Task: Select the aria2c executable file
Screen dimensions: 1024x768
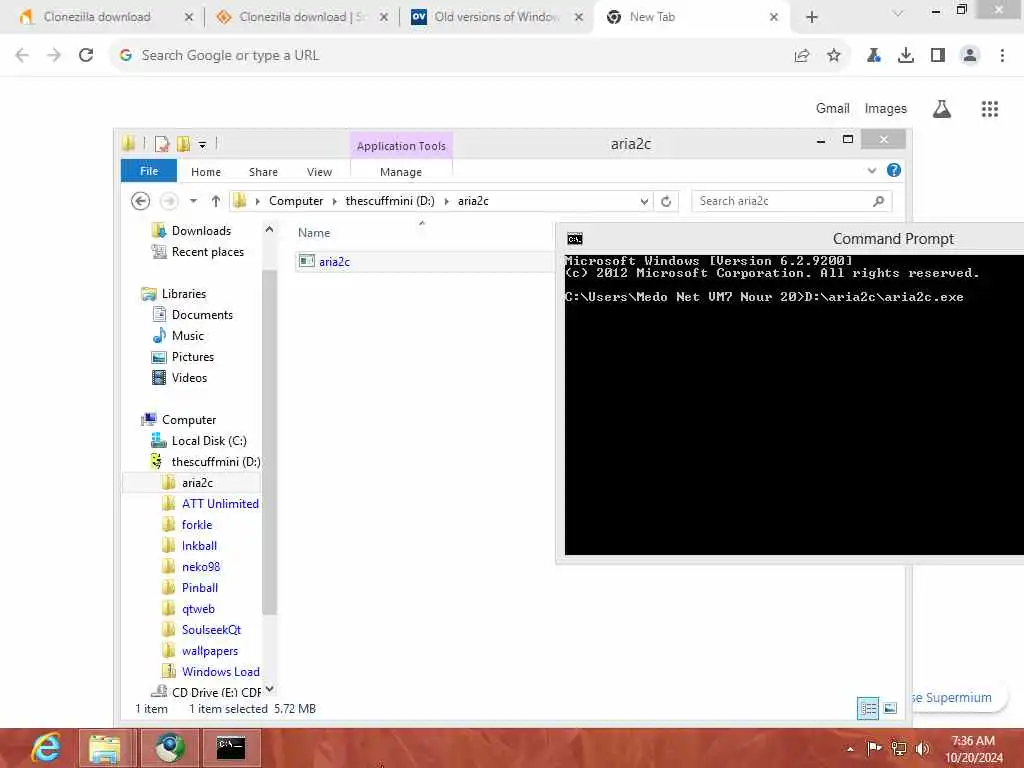Action: pyautogui.click(x=334, y=261)
